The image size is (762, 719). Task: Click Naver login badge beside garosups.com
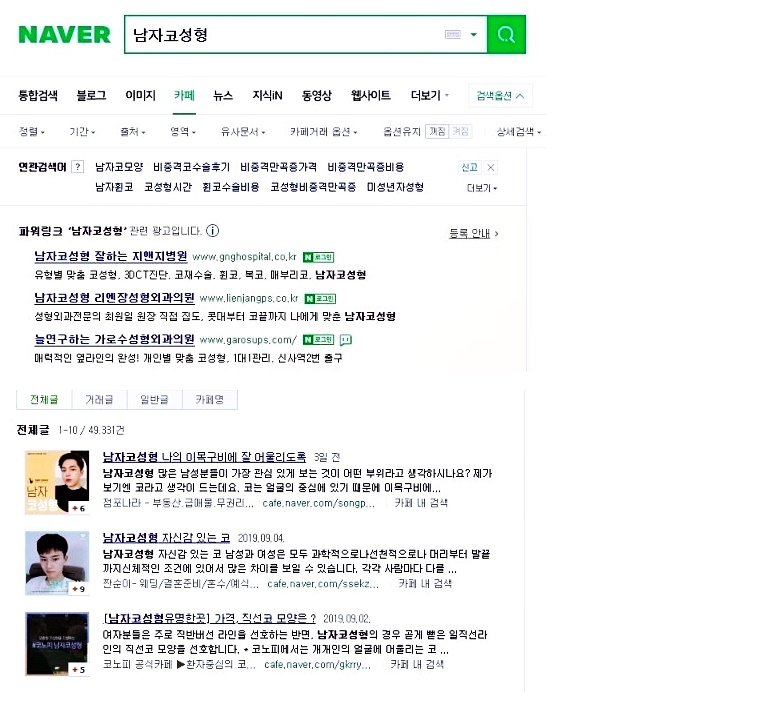318,340
